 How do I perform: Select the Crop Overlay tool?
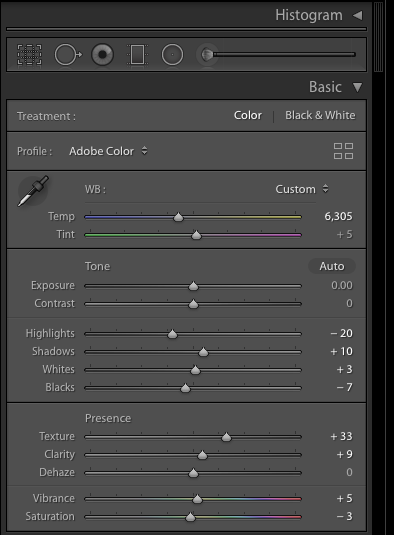tap(30, 55)
